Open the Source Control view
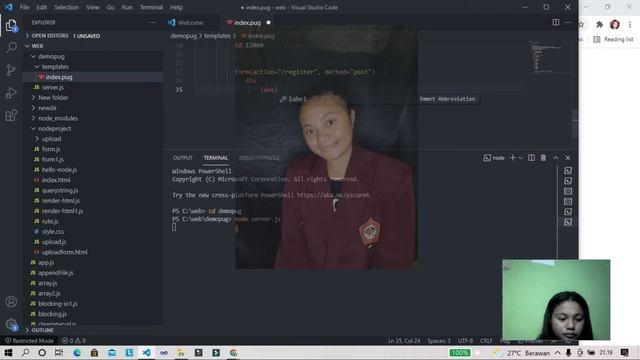Image resolution: width=640 pixels, height=360 pixels. [x=11, y=70]
